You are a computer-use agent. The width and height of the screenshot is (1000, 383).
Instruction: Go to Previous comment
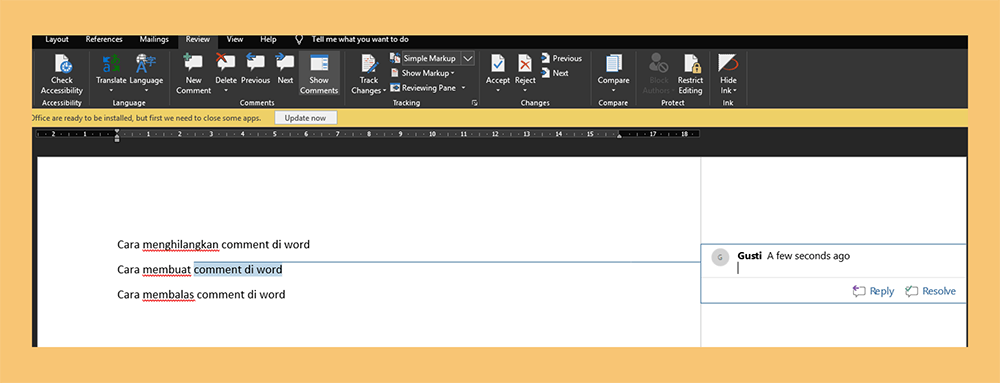(x=255, y=69)
